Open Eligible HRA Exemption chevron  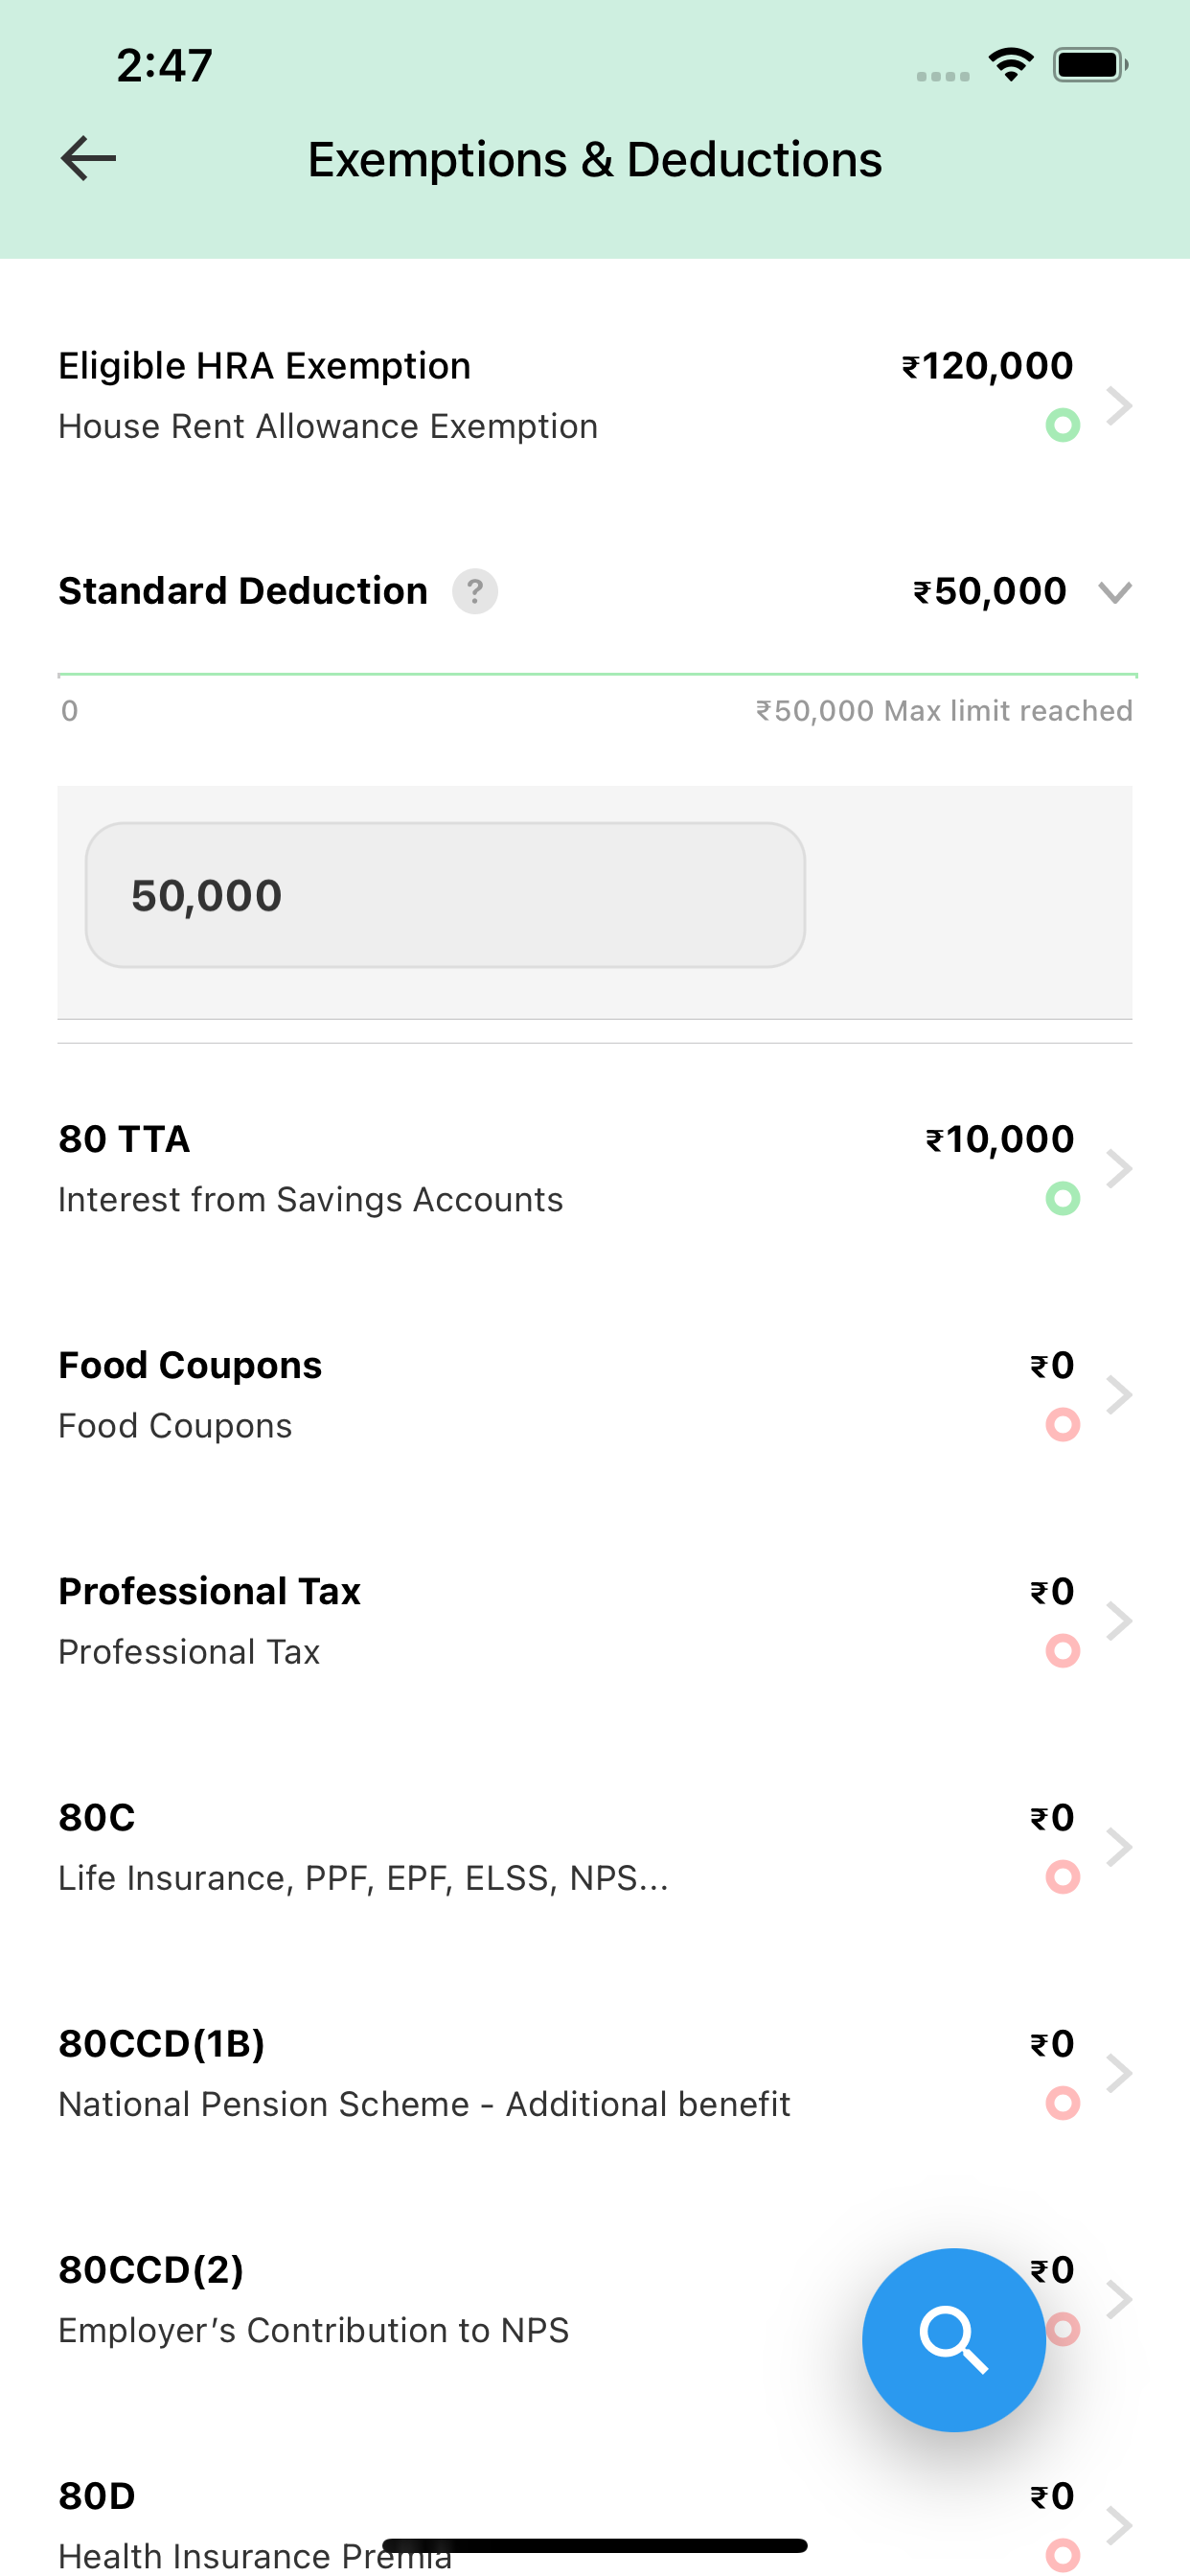(1119, 406)
